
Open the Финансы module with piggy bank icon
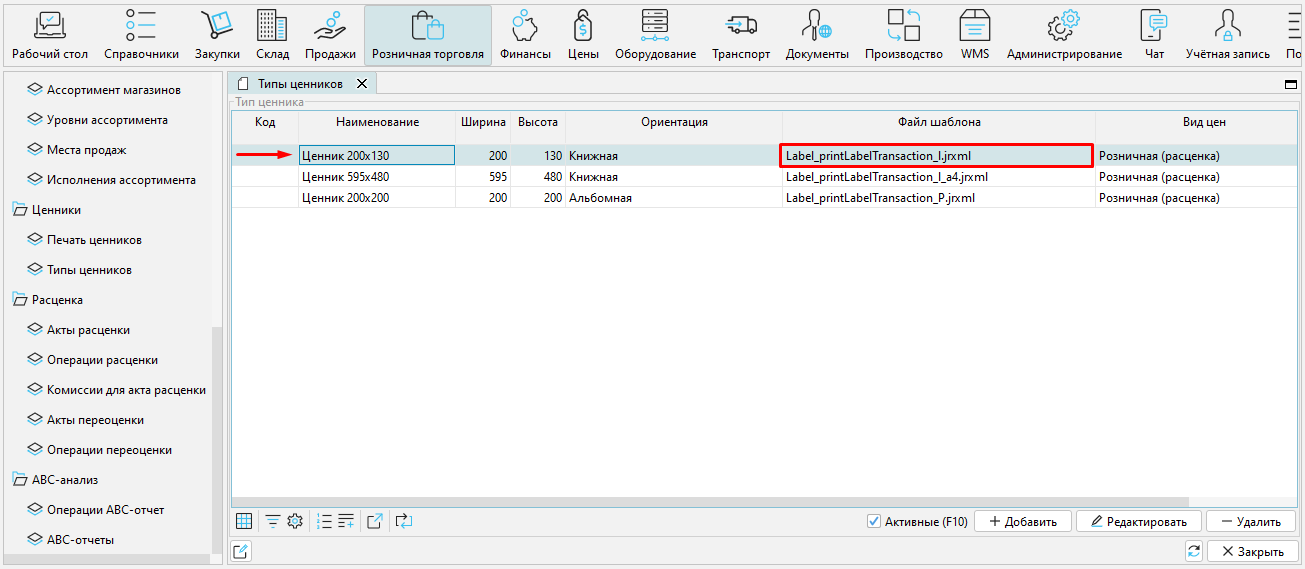525,34
